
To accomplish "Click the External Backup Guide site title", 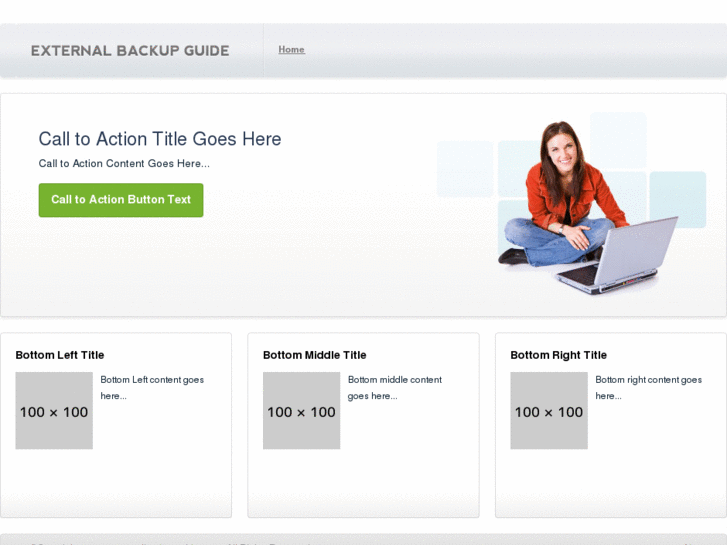I will pyautogui.click(x=130, y=51).
